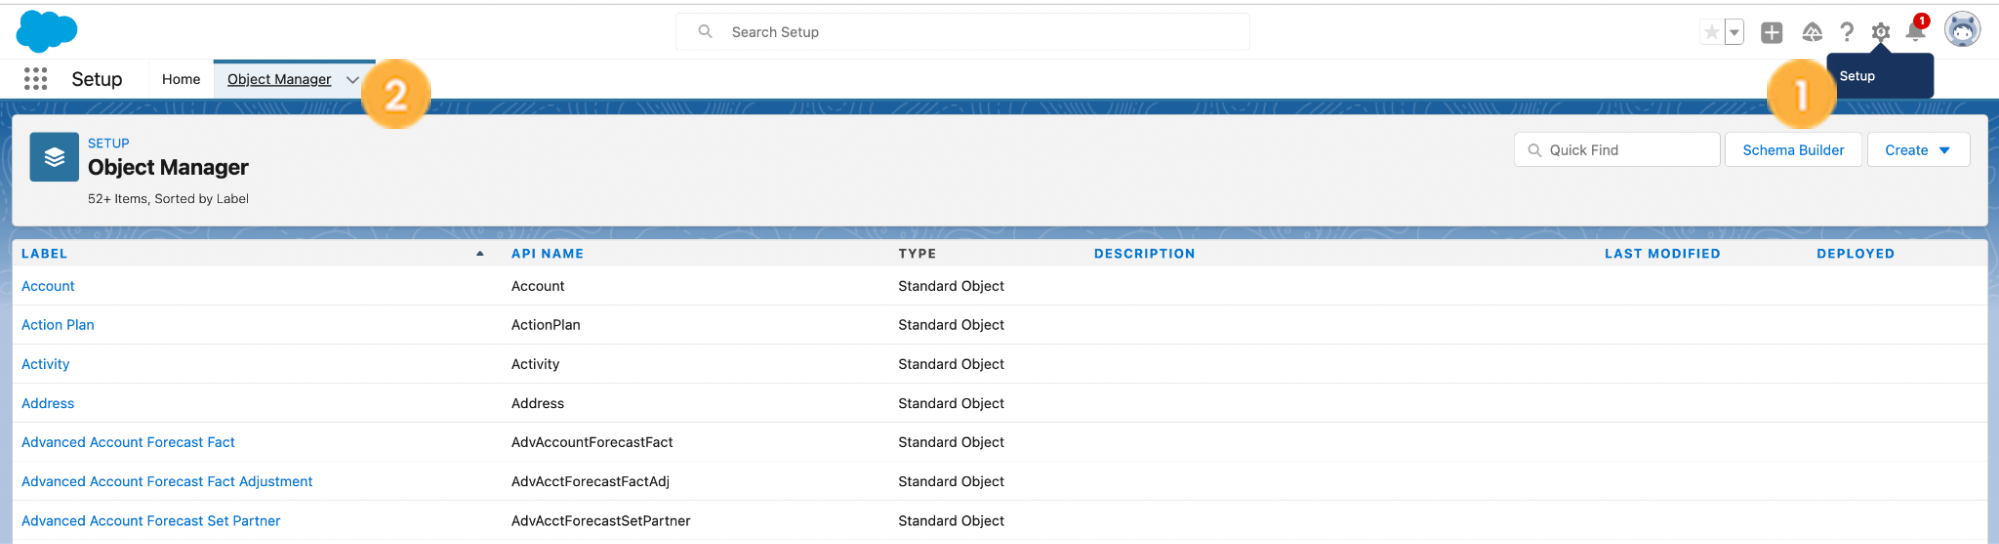1999x544 pixels.
Task: Open the help question mark icon
Action: (1847, 33)
